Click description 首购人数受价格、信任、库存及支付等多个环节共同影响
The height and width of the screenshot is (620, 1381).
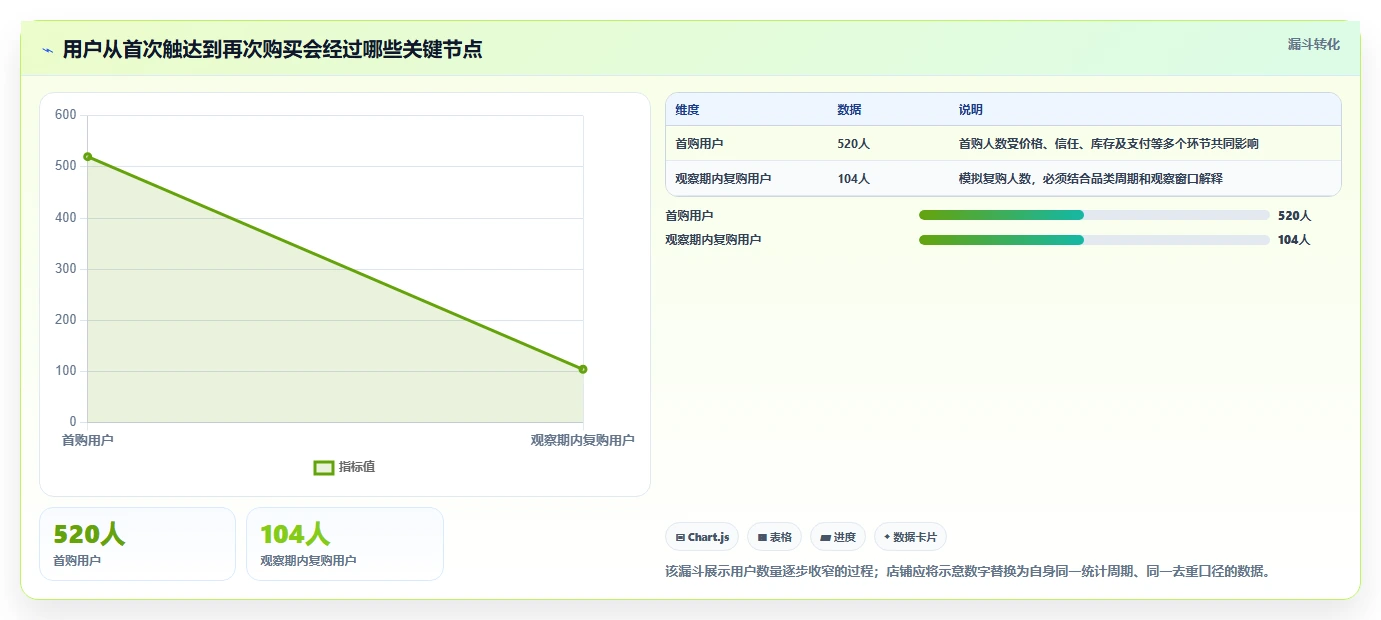click(1108, 144)
